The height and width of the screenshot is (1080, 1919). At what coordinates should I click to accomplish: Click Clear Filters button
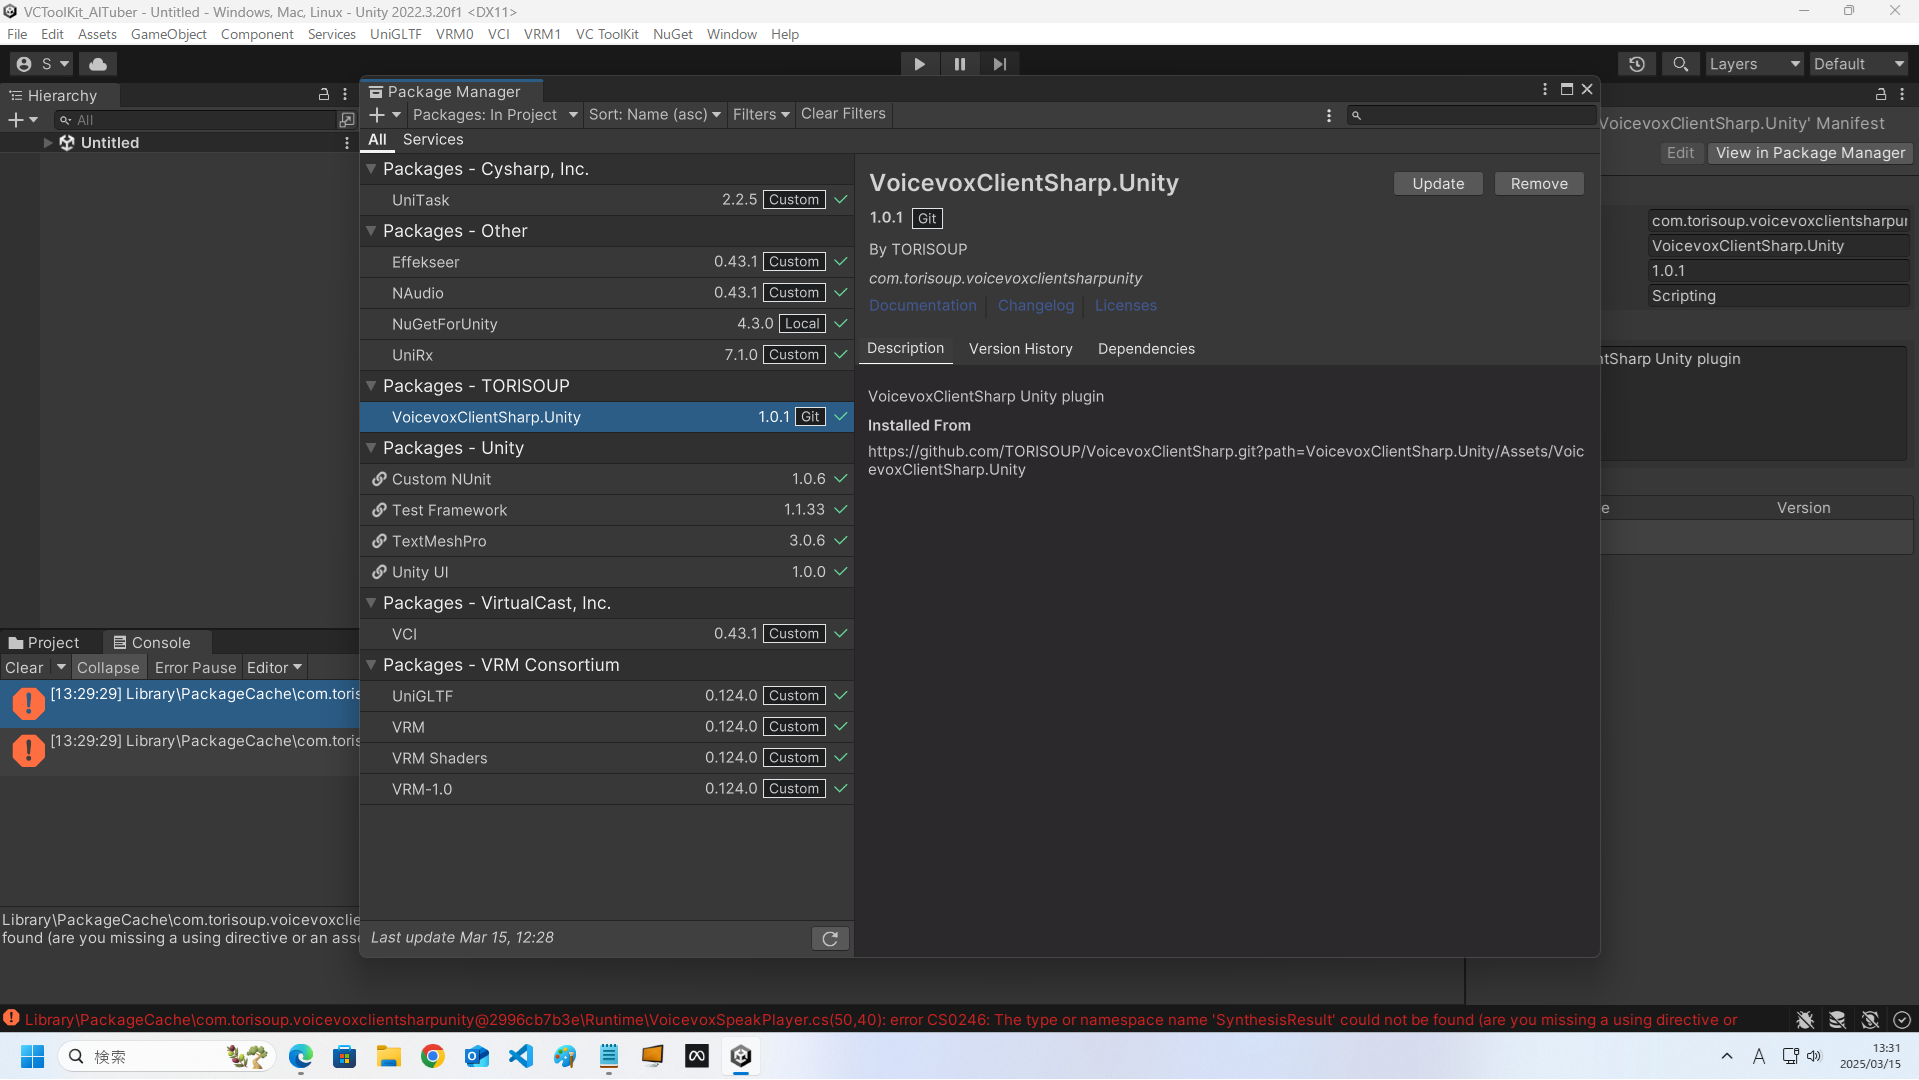pos(843,114)
